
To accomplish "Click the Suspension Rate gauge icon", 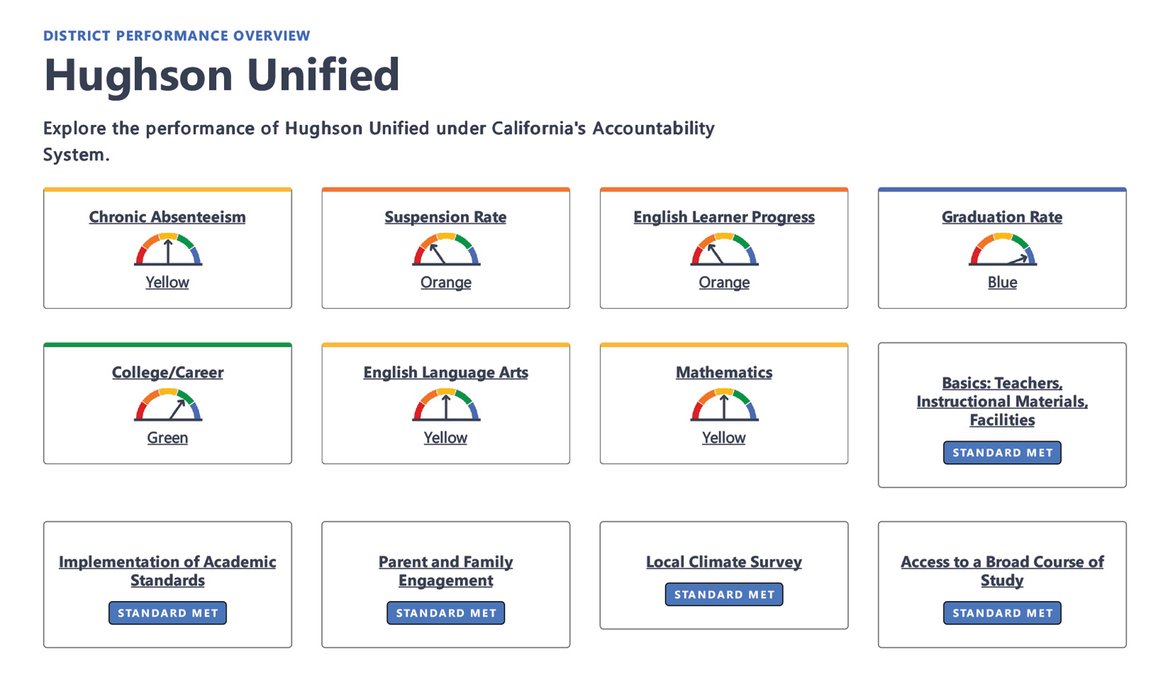I will tap(445, 250).
